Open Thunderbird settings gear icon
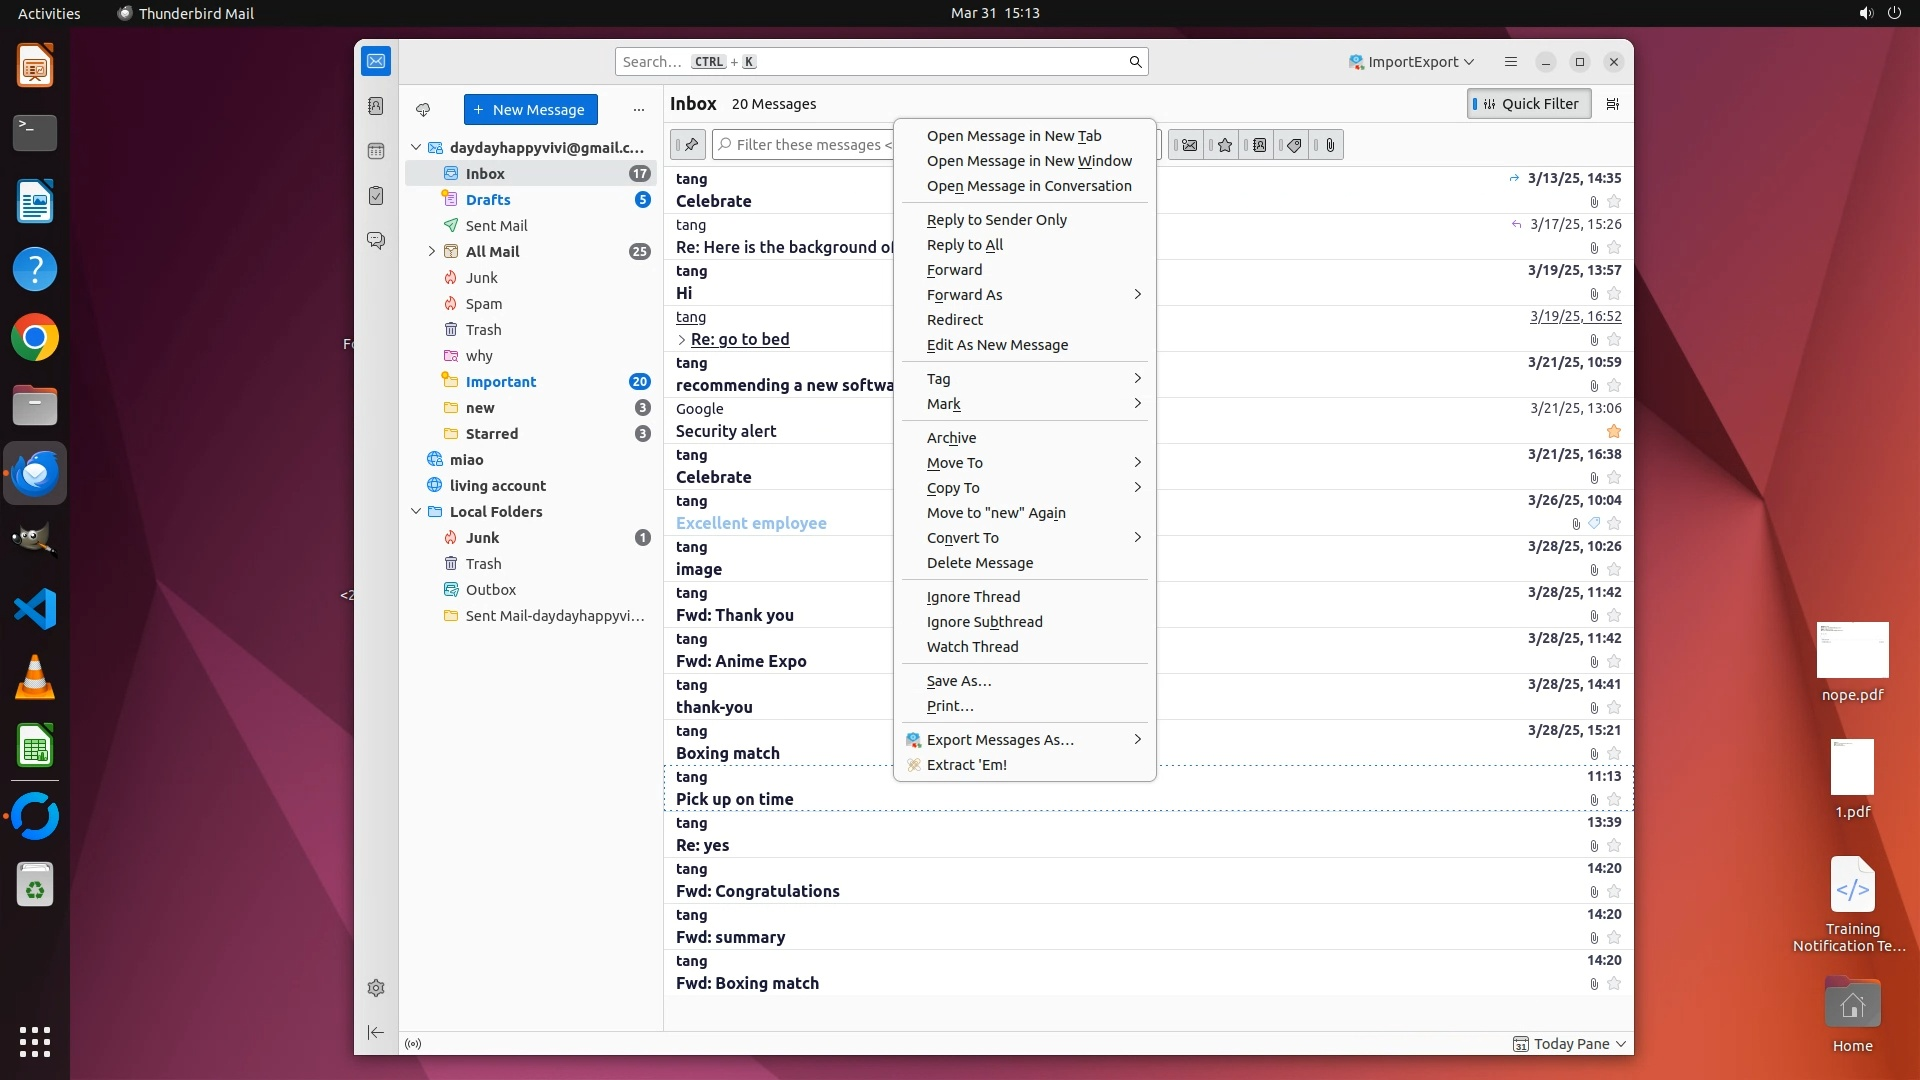The height and width of the screenshot is (1080, 1920). (x=376, y=988)
